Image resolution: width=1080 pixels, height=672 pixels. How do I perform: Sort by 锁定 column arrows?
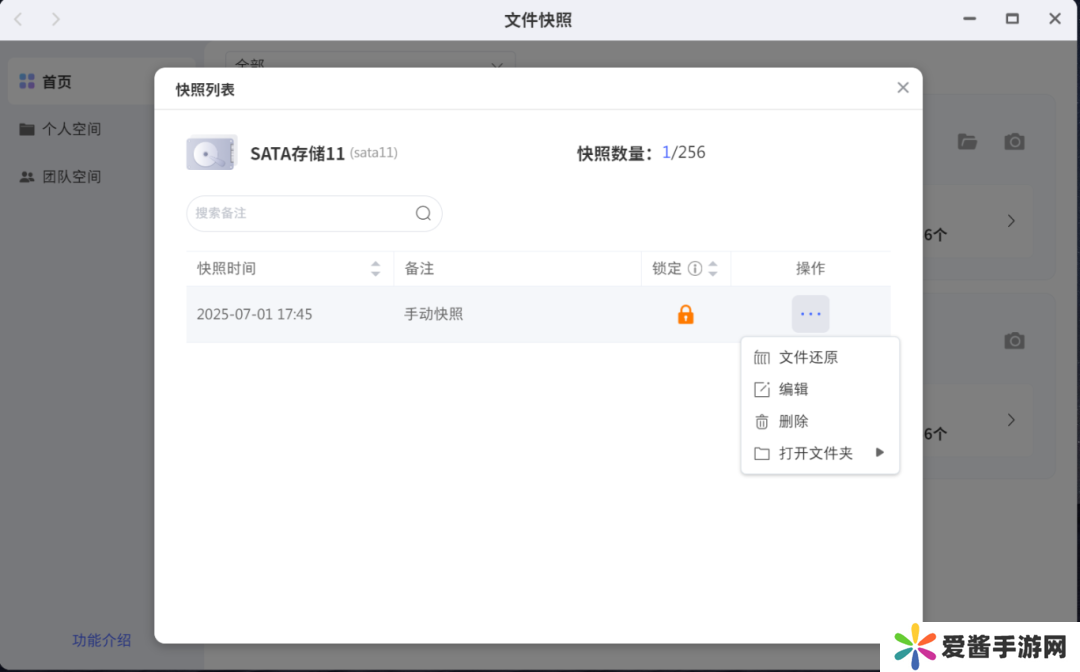point(713,268)
